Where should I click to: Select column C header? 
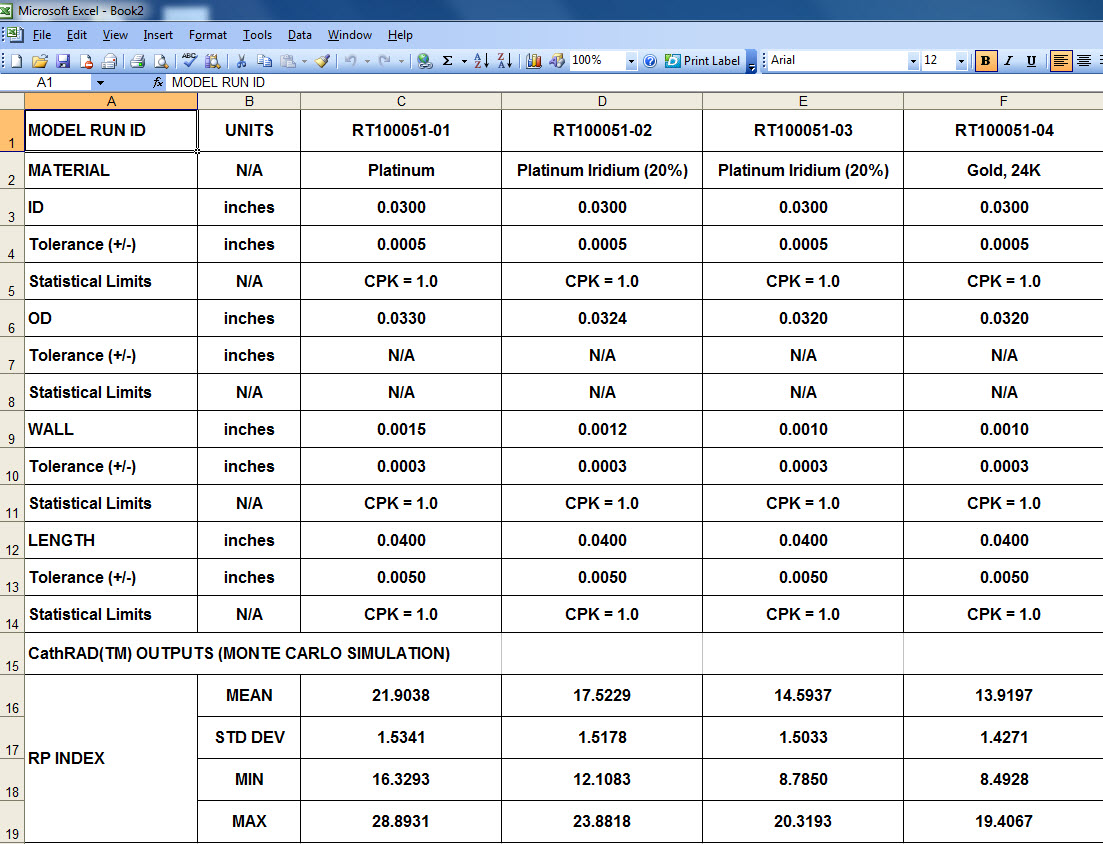(x=401, y=101)
